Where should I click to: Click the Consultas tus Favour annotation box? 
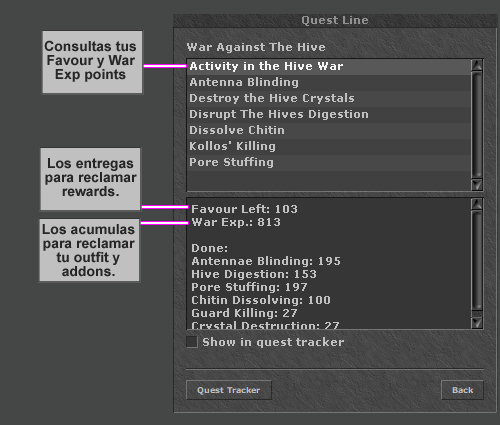(x=92, y=62)
